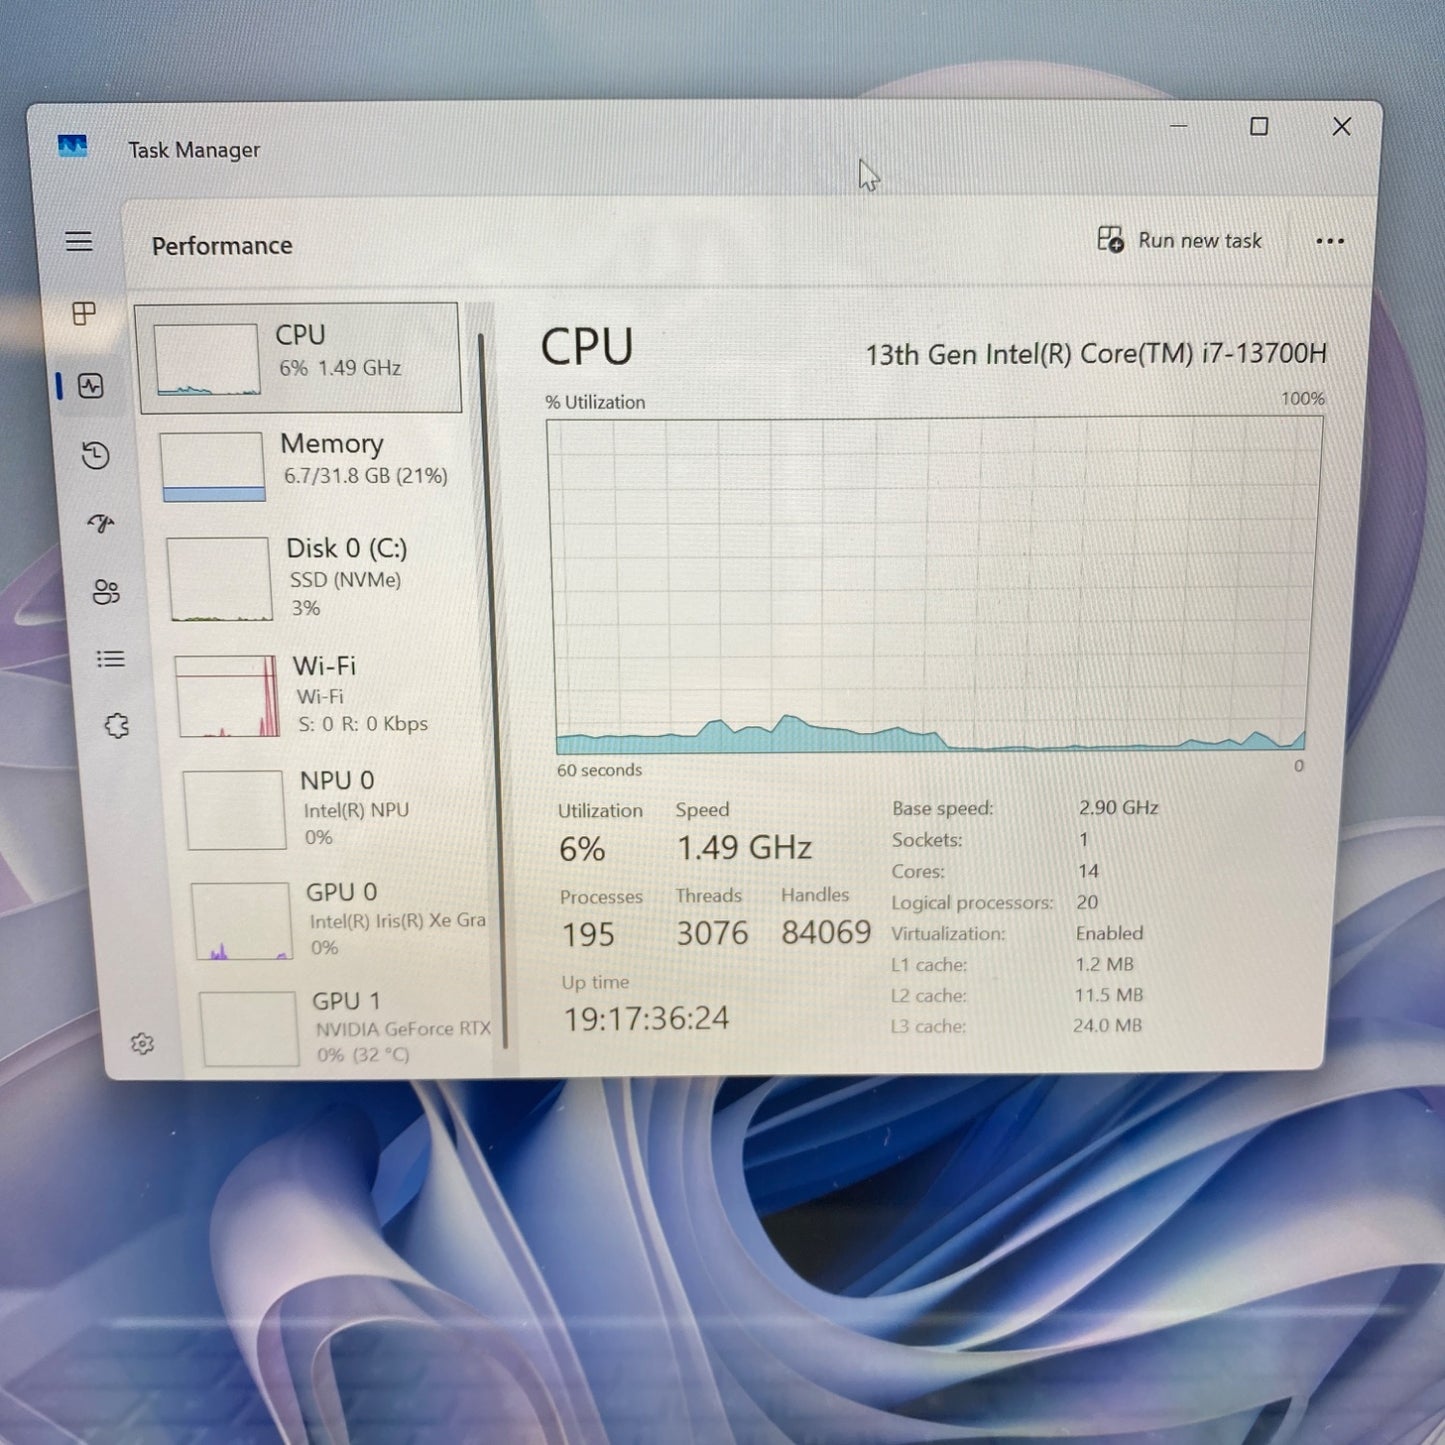This screenshot has width=1445, height=1445.
Task: Click the Memory mini graph thumbnail
Action: (x=213, y=466)
